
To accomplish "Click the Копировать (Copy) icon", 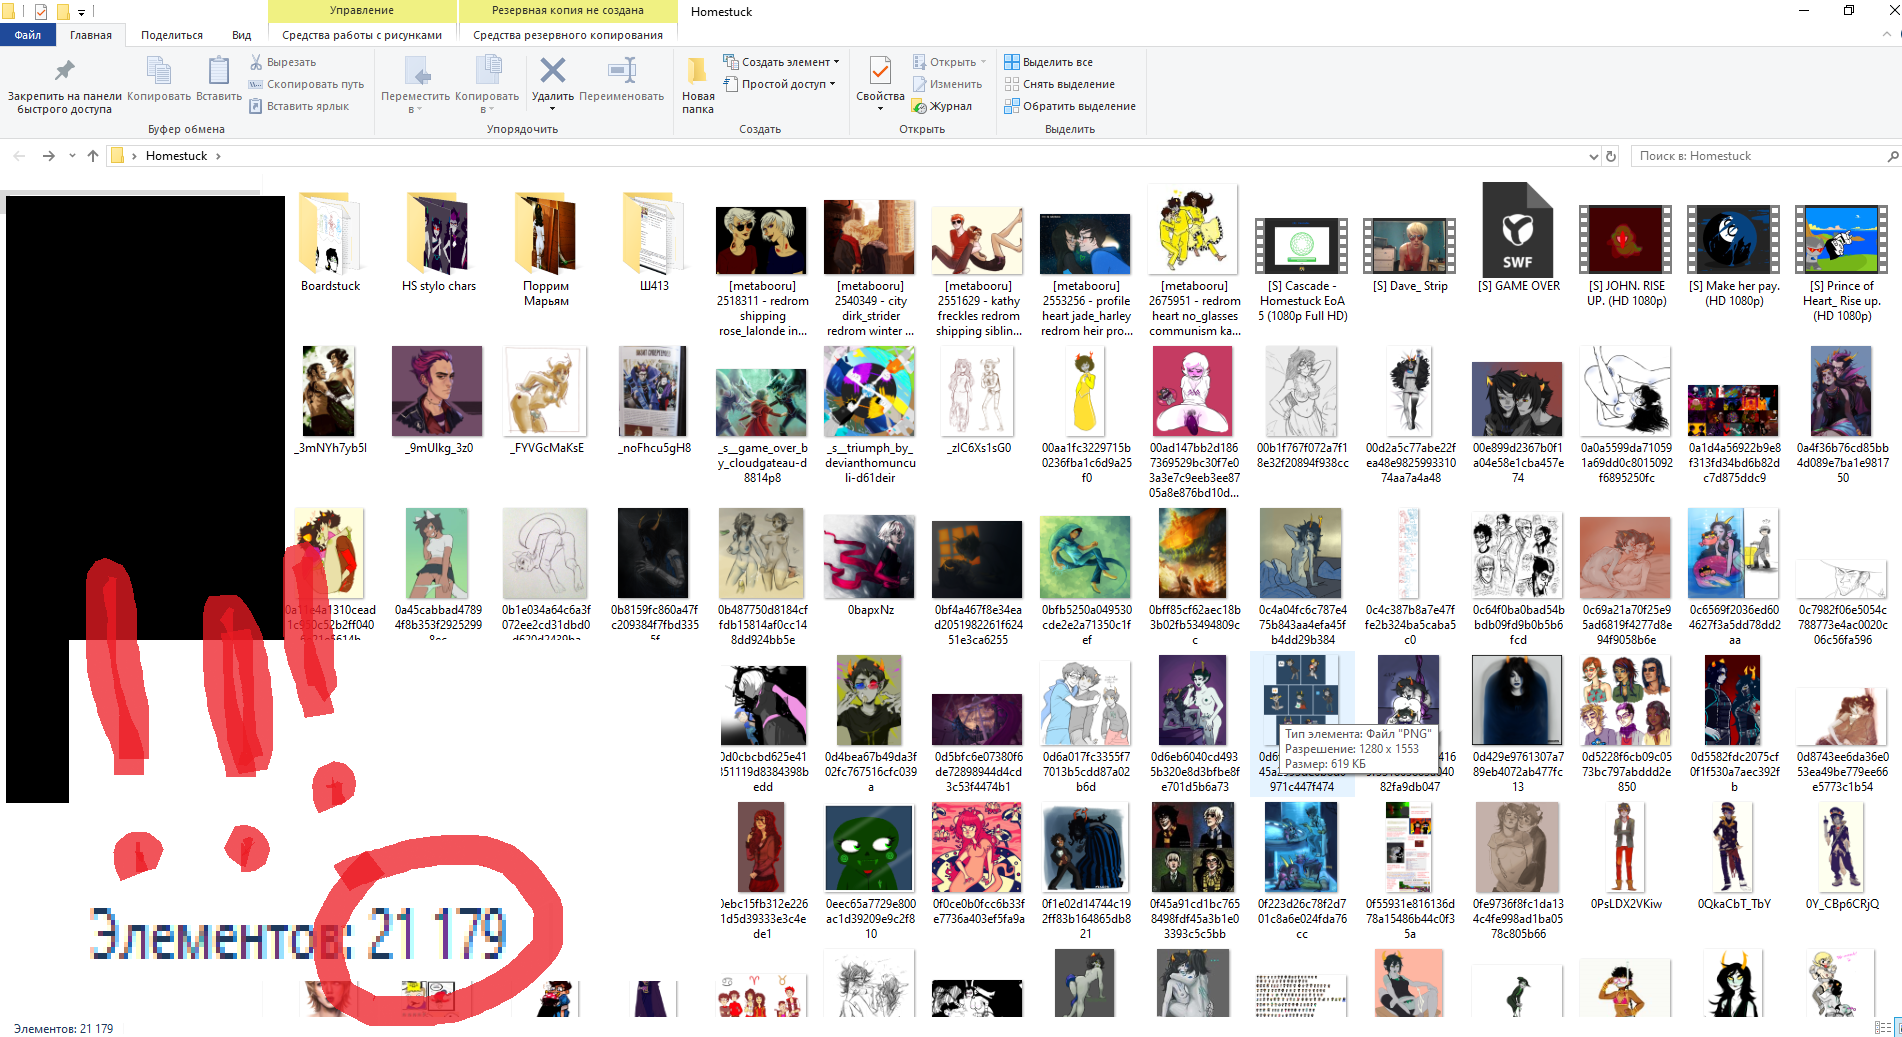I will (x=159, y=72).
